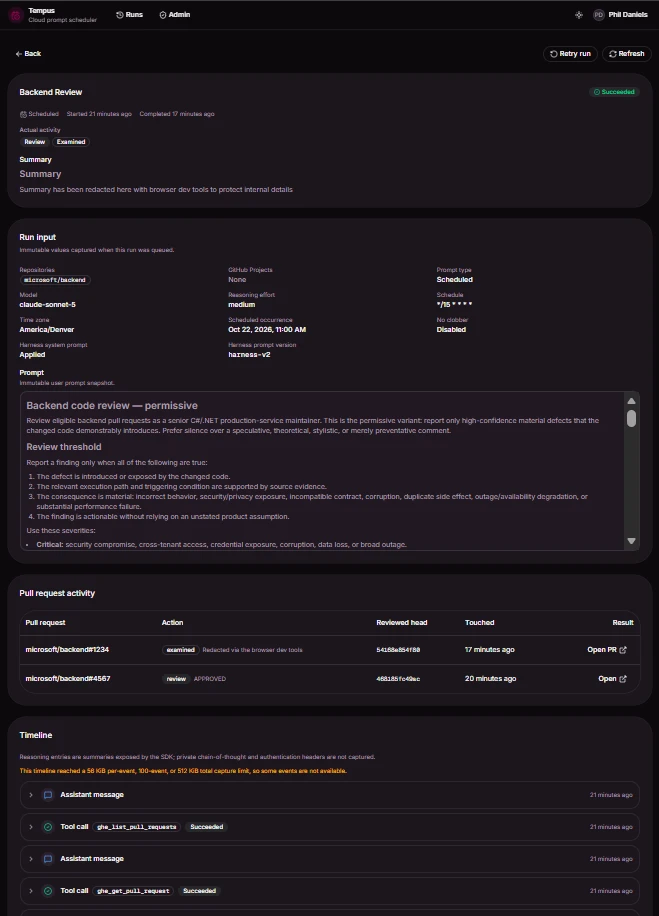Click the examined action badge
The image size is (659, 916).
point(181,650)
